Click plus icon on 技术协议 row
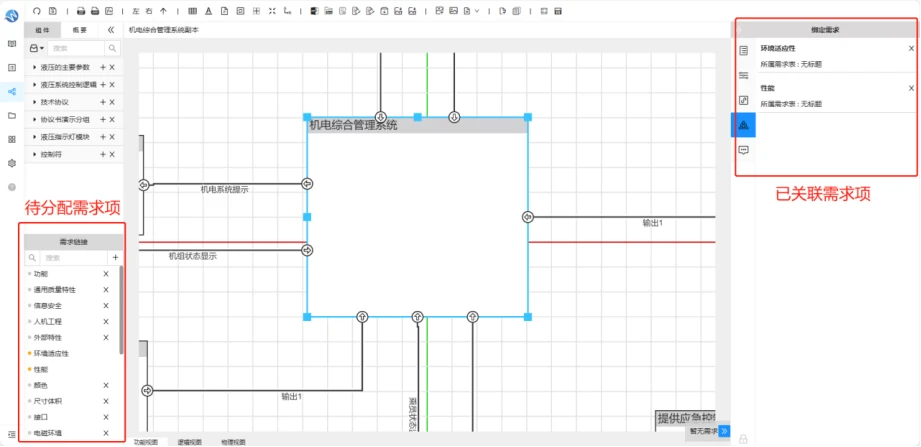921x447 pixels. (x=103, y=102)
